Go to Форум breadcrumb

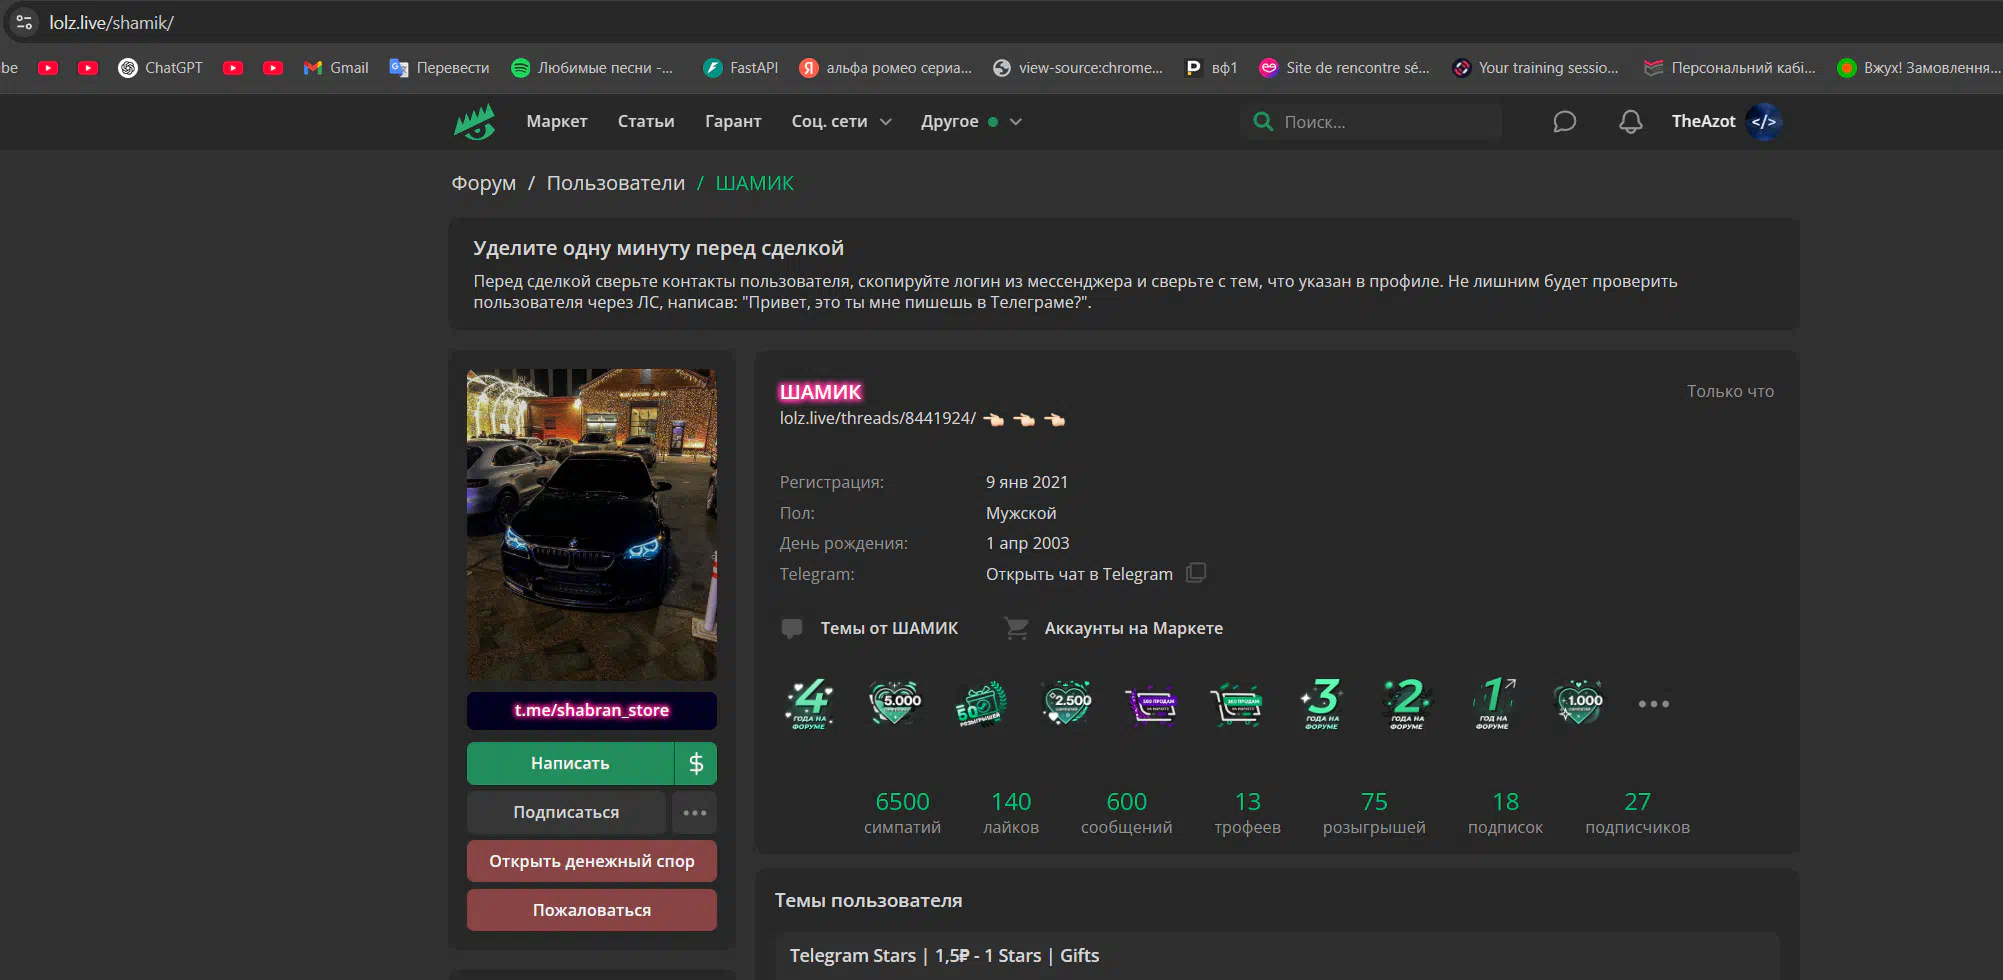(x=484, y=184)
